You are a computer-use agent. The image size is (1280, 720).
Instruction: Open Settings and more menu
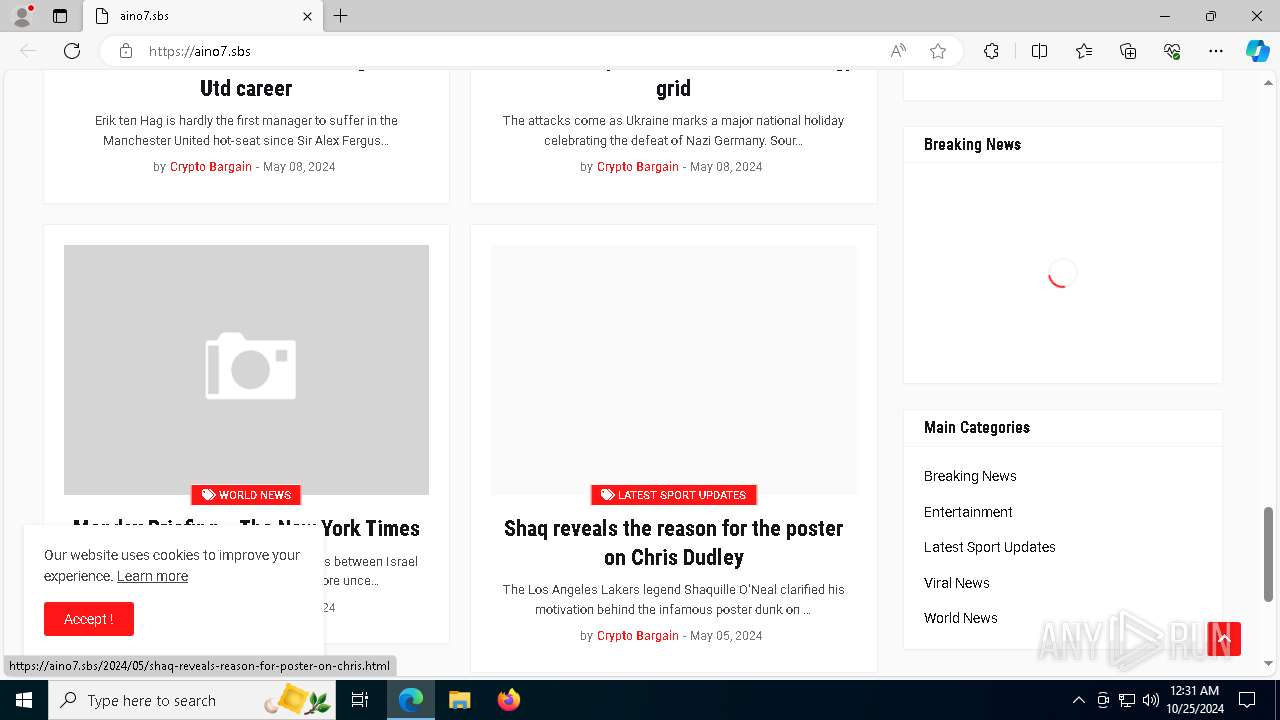(x=1216, y=51)
